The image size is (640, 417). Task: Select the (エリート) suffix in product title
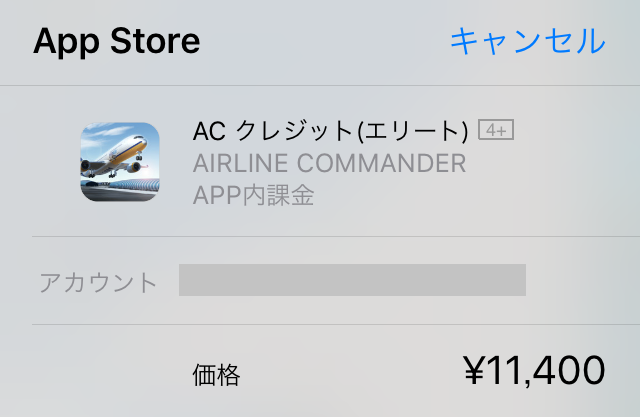[412, 132]
